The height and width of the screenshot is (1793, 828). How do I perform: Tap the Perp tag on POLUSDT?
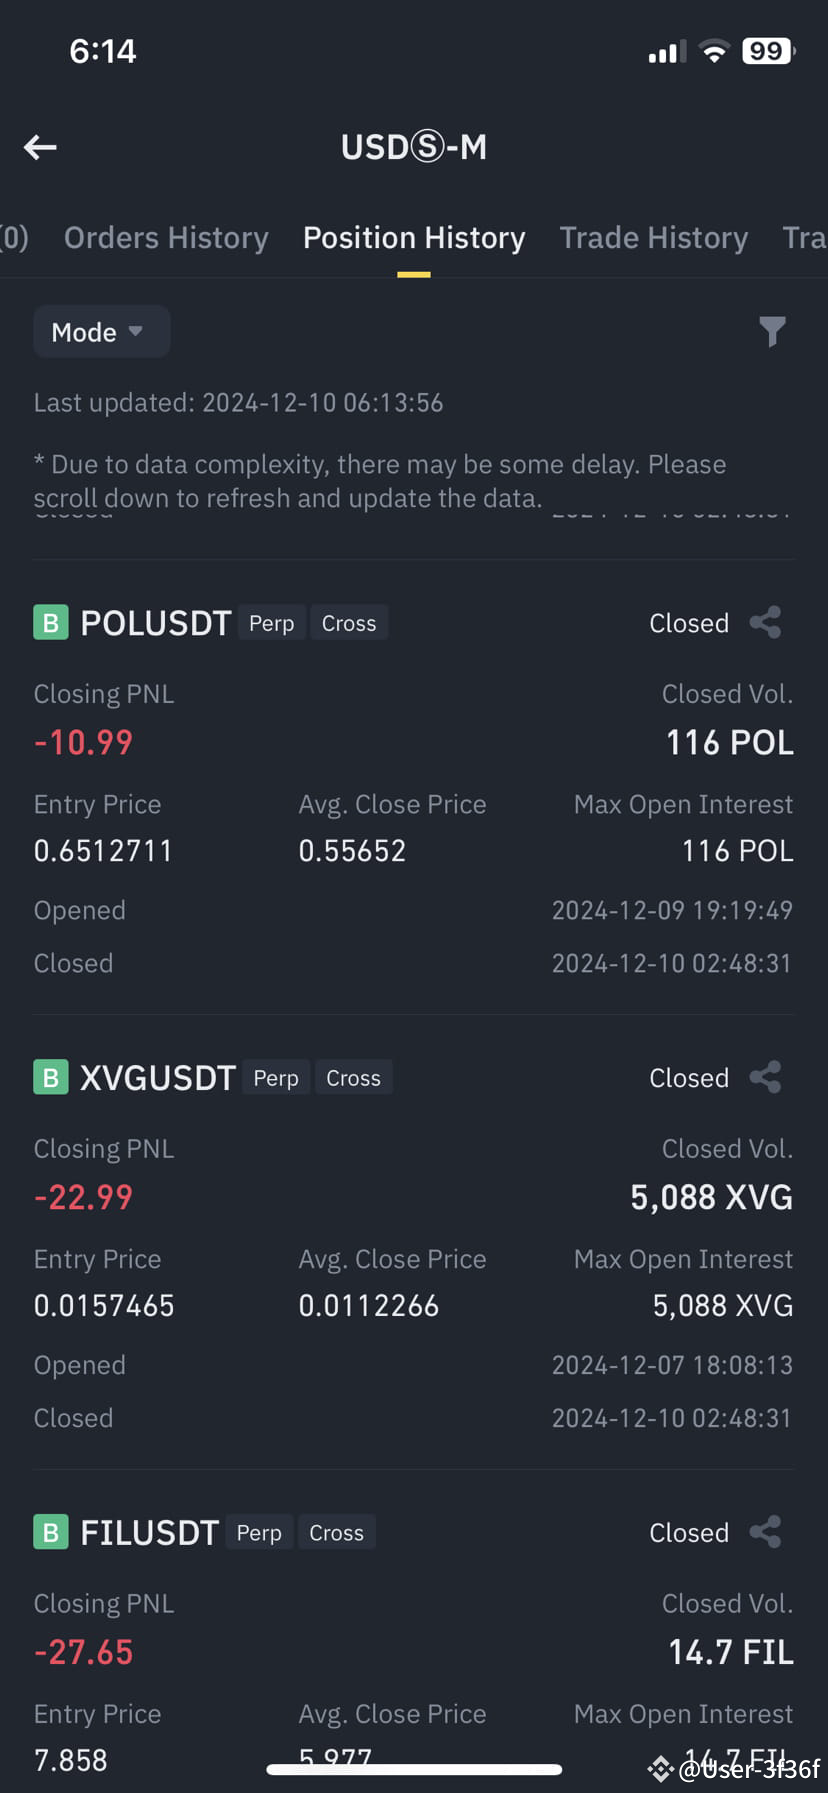coord(272,623)
